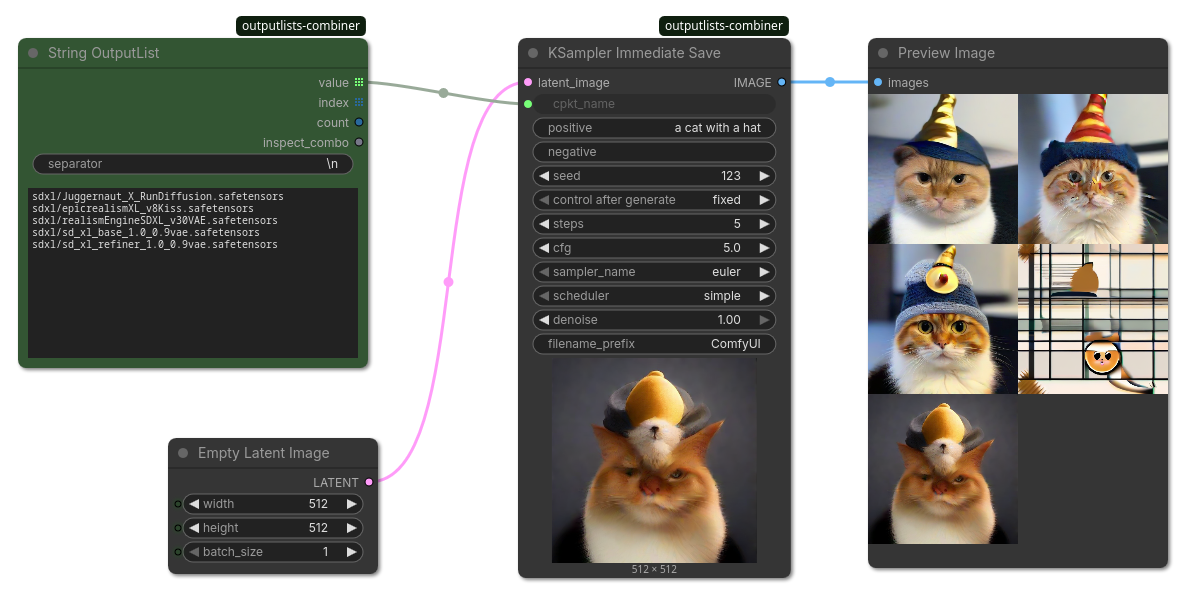Click the midpoint dot on the blue IMAGE link
This screenshot has width=1190, height=600.
(830, 82)
